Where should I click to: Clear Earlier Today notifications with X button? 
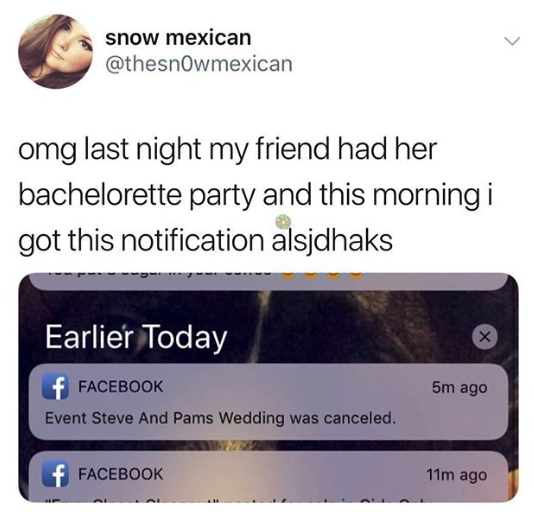pos(485,337)
